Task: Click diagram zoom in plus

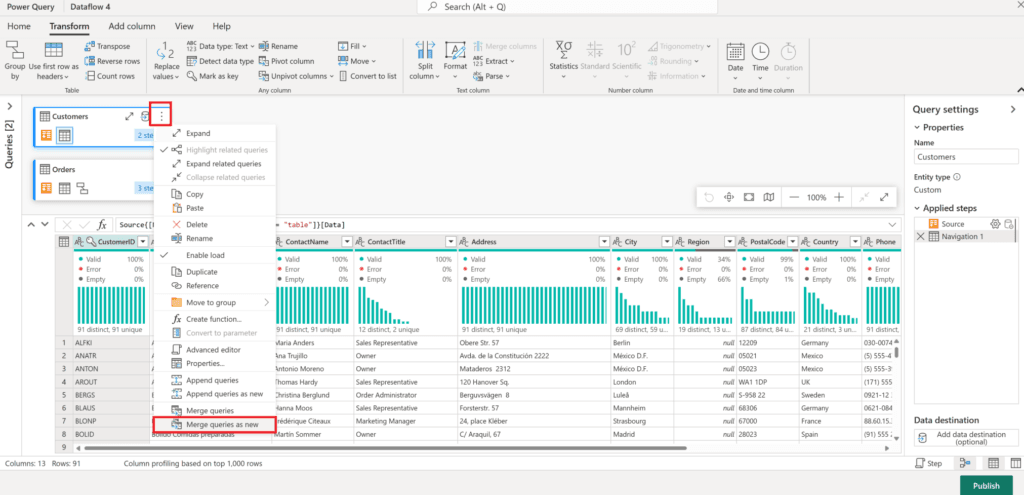Action: tap(839, 197)
